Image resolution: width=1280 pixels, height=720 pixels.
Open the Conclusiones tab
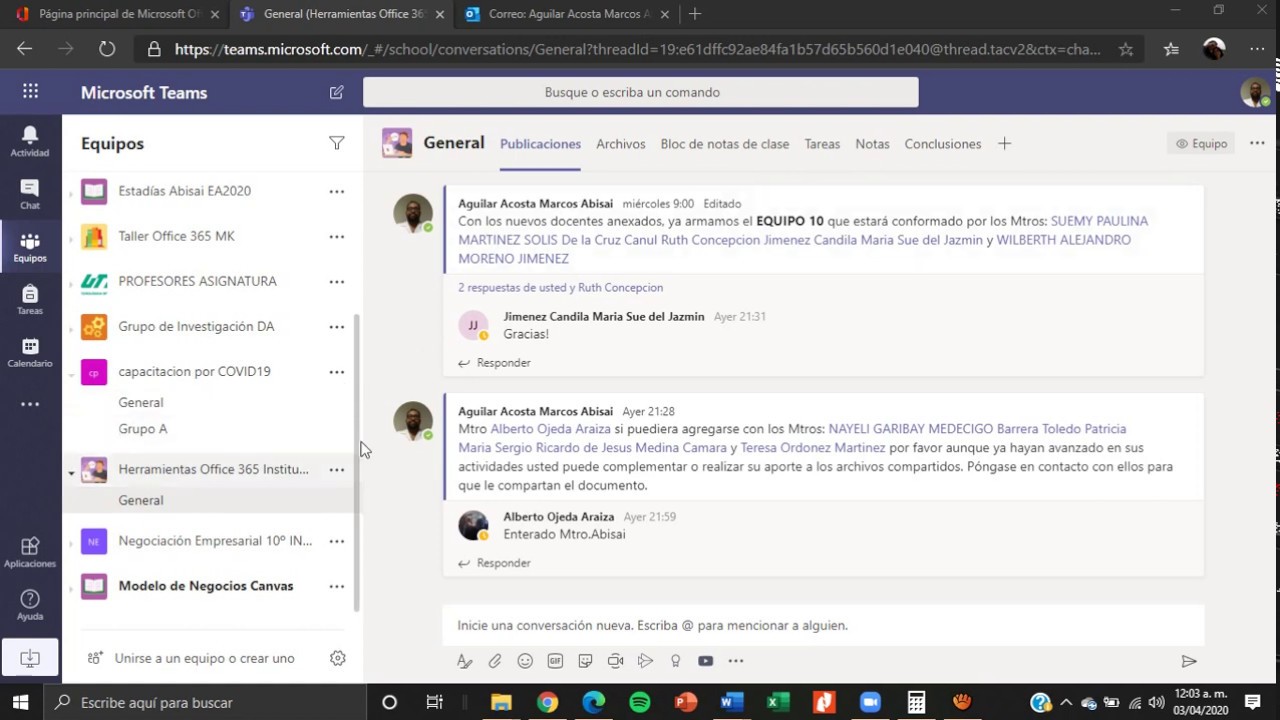point(943,144)
